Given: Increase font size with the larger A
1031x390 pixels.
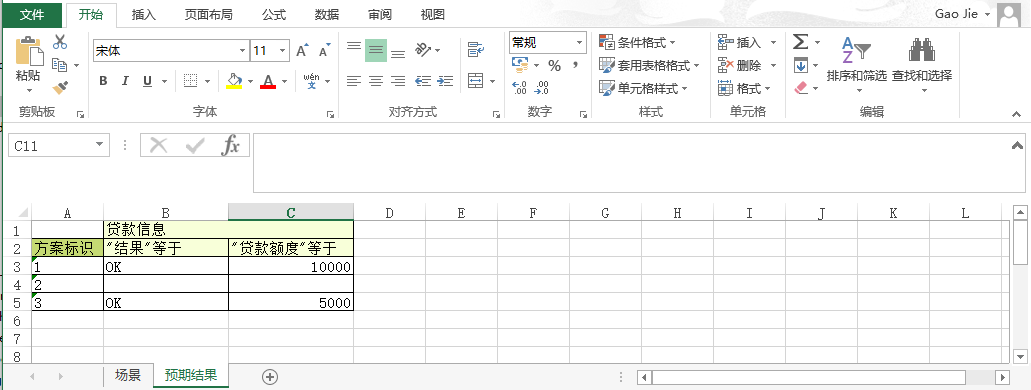Looking at the screenshot, I should [x=302, y=51].
